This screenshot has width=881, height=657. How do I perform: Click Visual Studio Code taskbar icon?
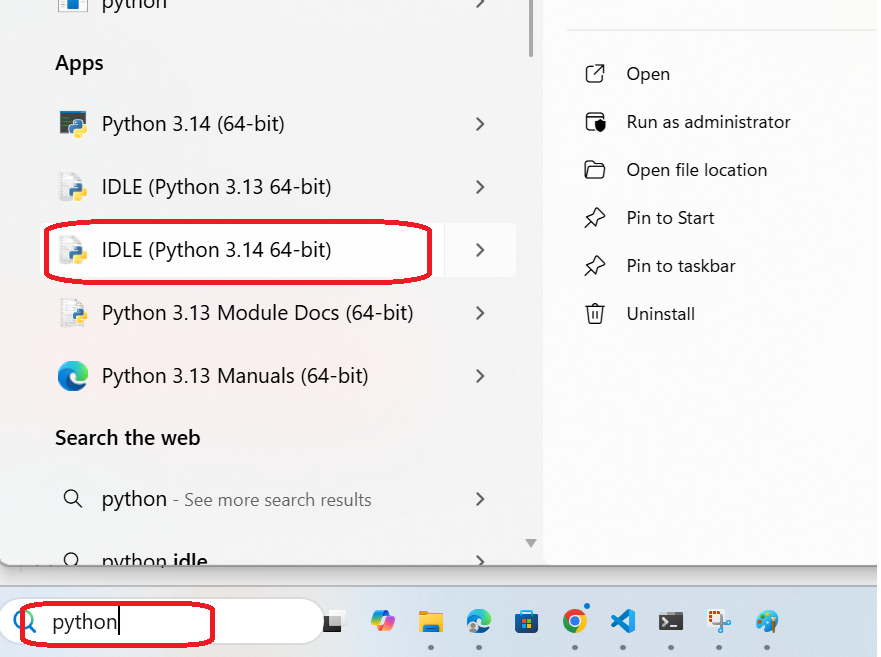point(622,621)
